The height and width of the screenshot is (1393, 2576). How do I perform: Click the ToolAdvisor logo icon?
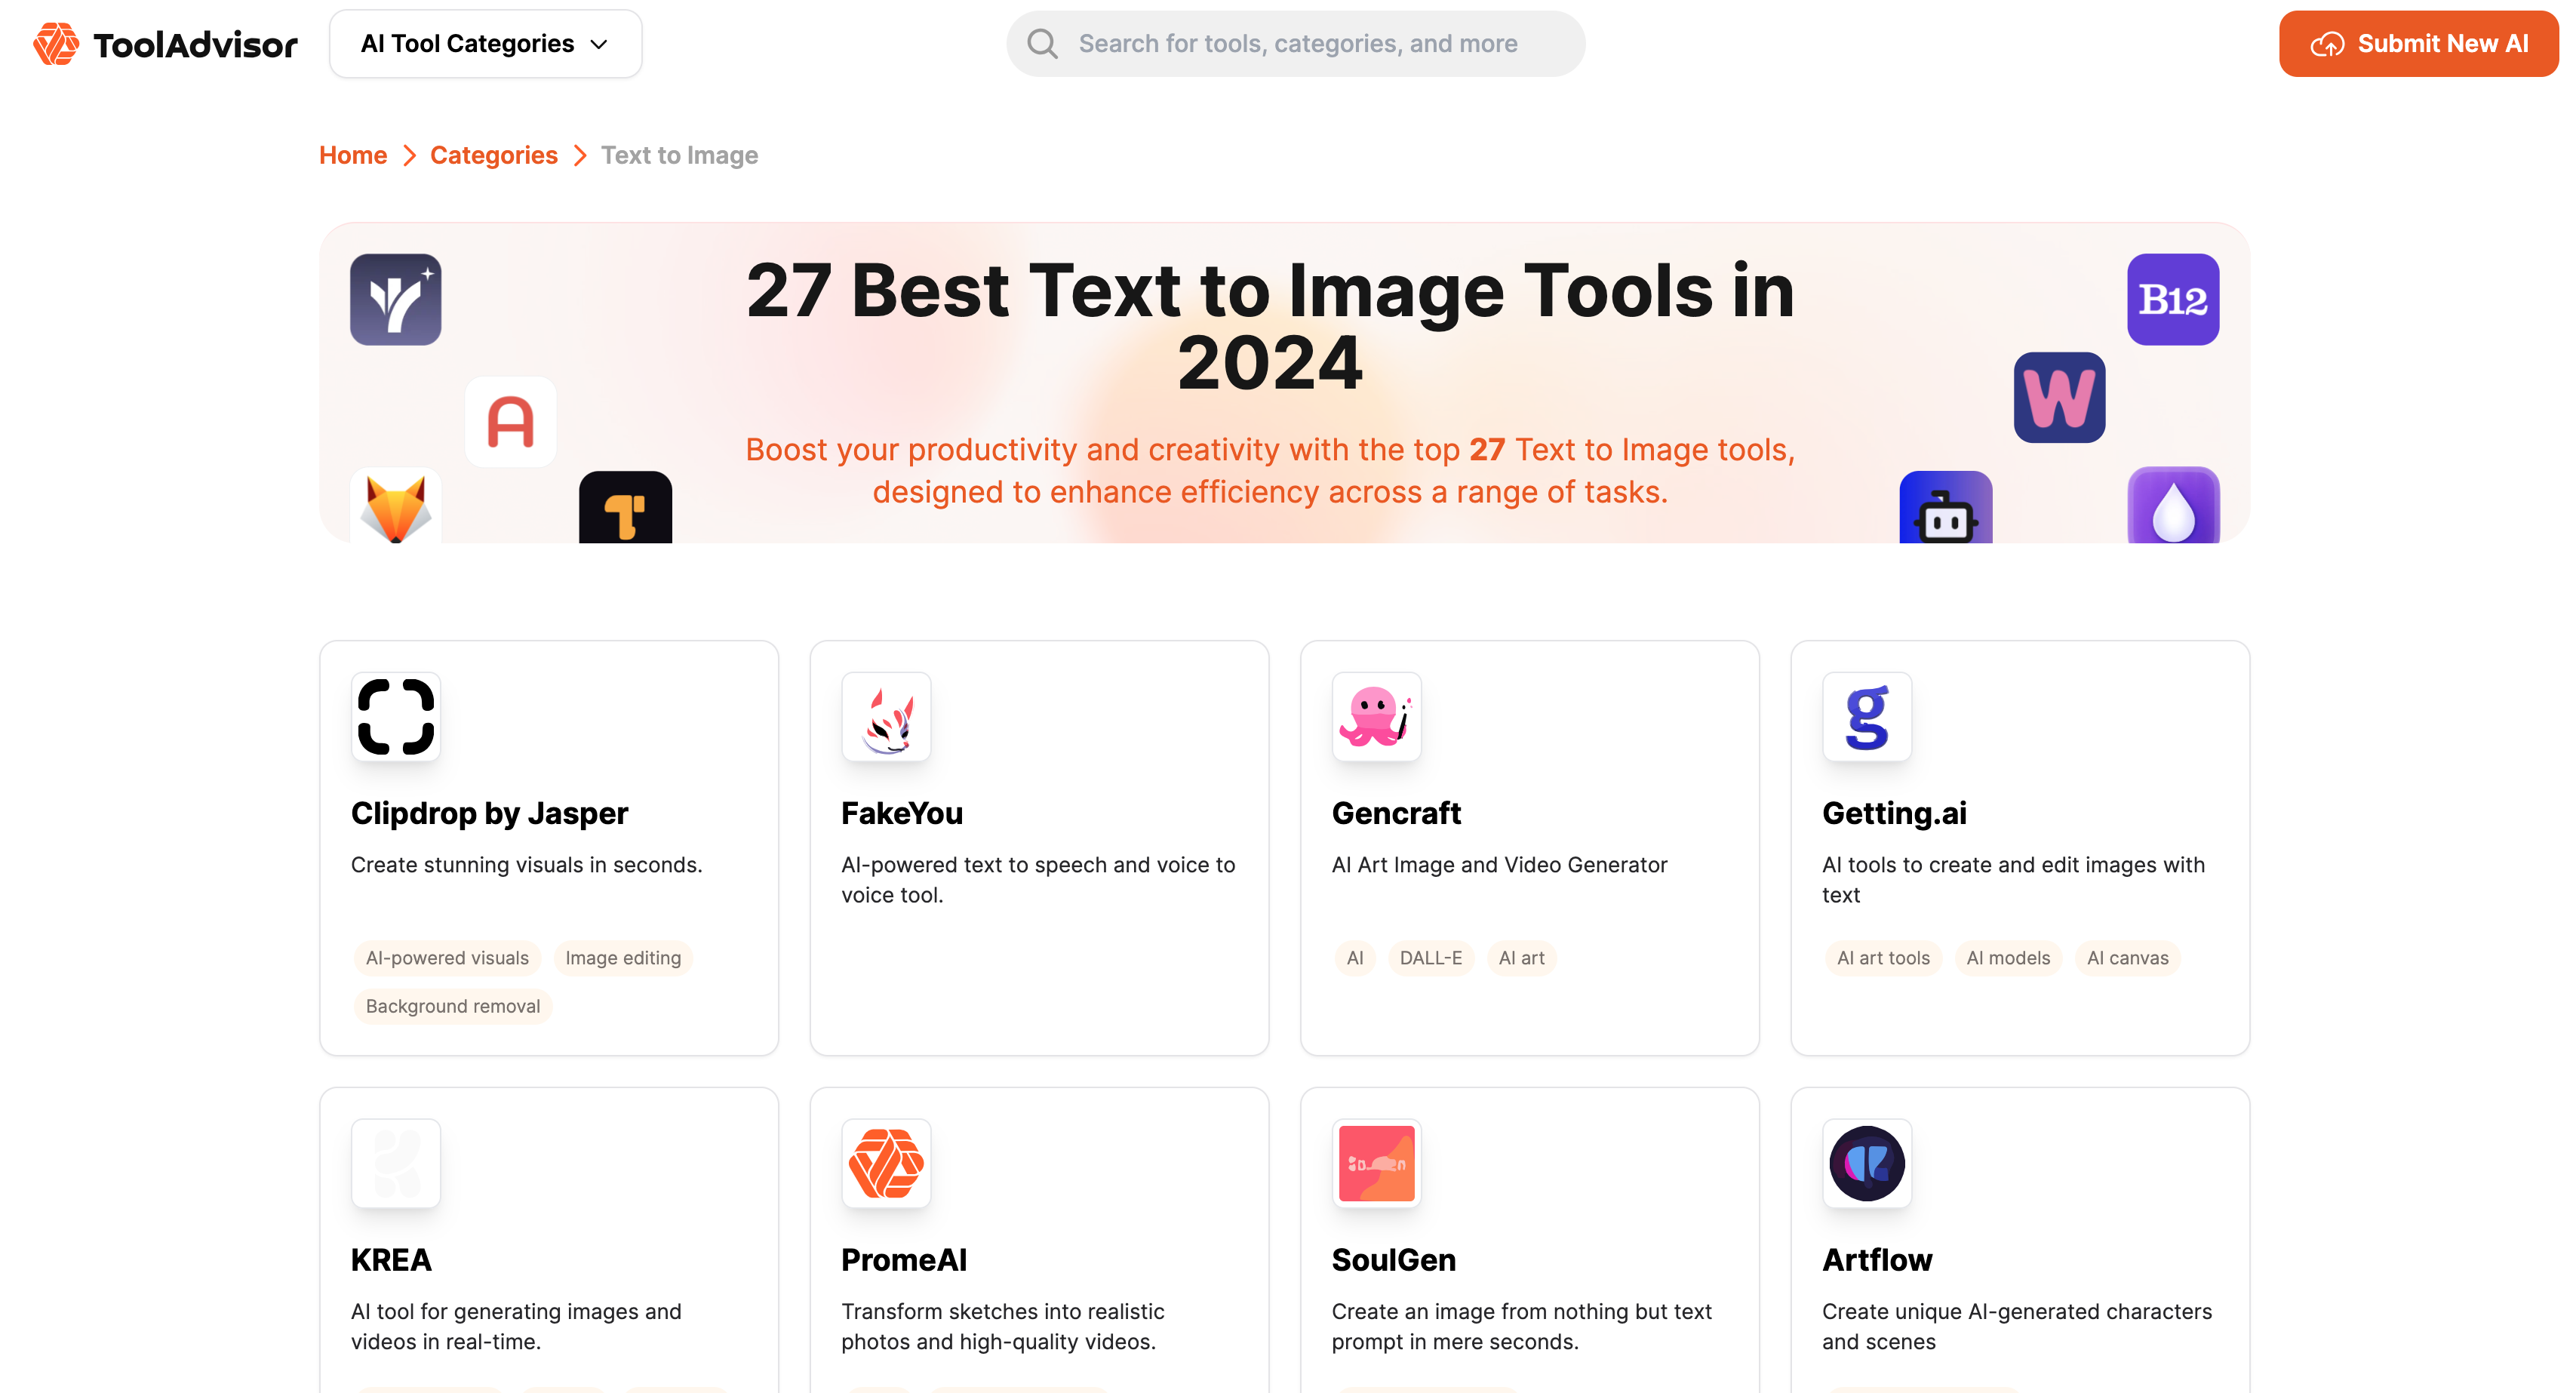click(x=56, y=44)
